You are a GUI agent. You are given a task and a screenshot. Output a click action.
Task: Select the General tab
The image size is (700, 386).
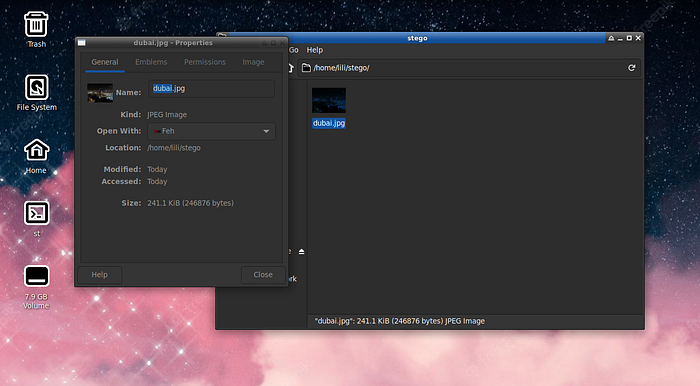(105, 62)
